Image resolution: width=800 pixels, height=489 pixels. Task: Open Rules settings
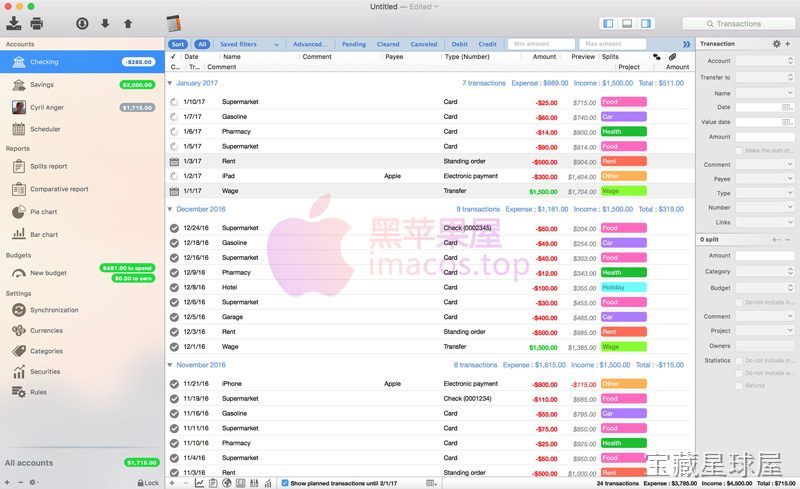coord(82,392)
